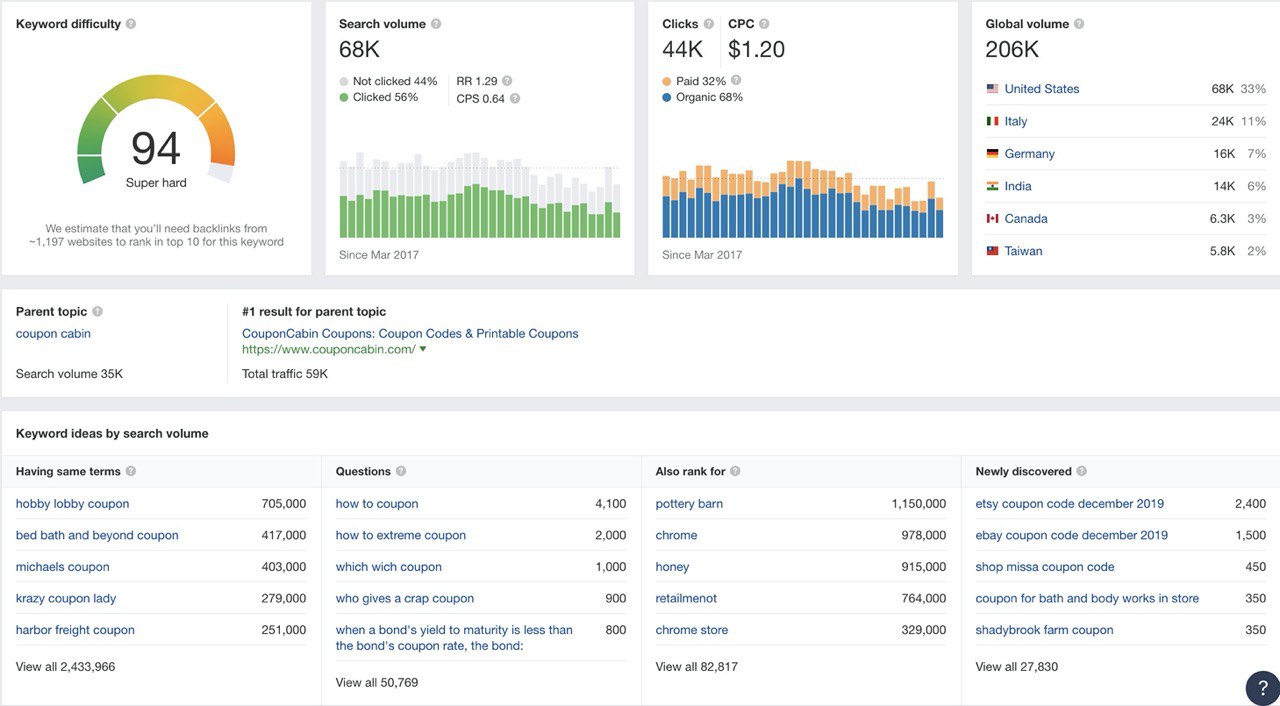Click the retailmenot keyword link
The width and height of the screenshot is (1280, 706).
pyautogui.click(x=686, y=599)
